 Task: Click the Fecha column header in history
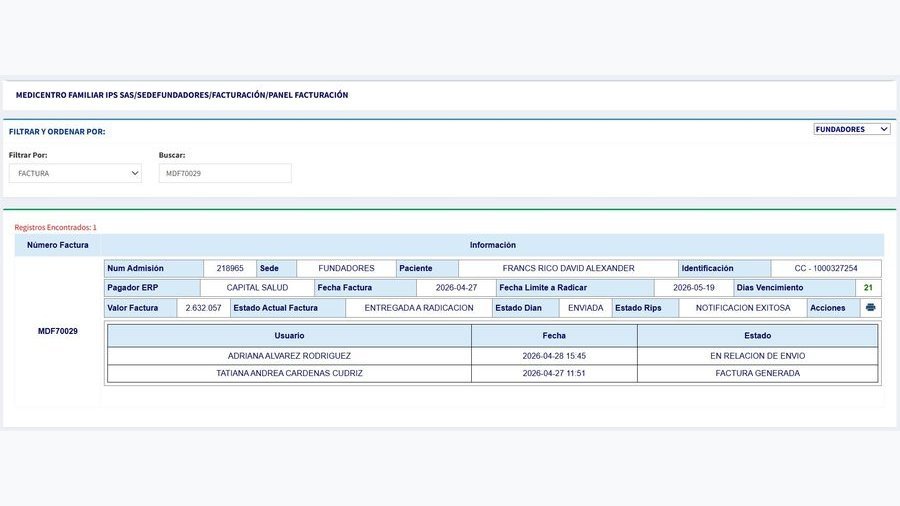tap(554, 336)
